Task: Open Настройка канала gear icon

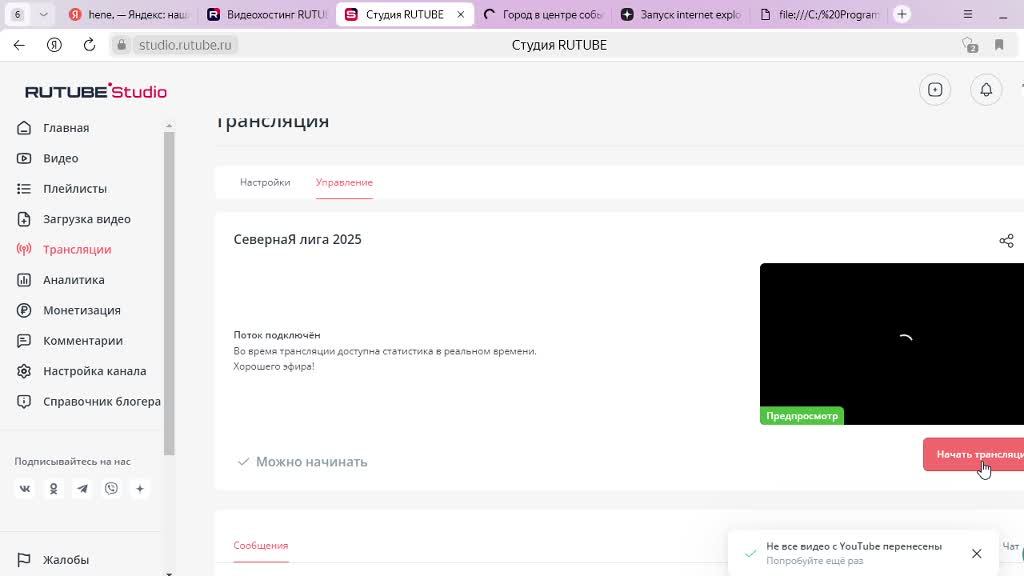Action: 24,371
